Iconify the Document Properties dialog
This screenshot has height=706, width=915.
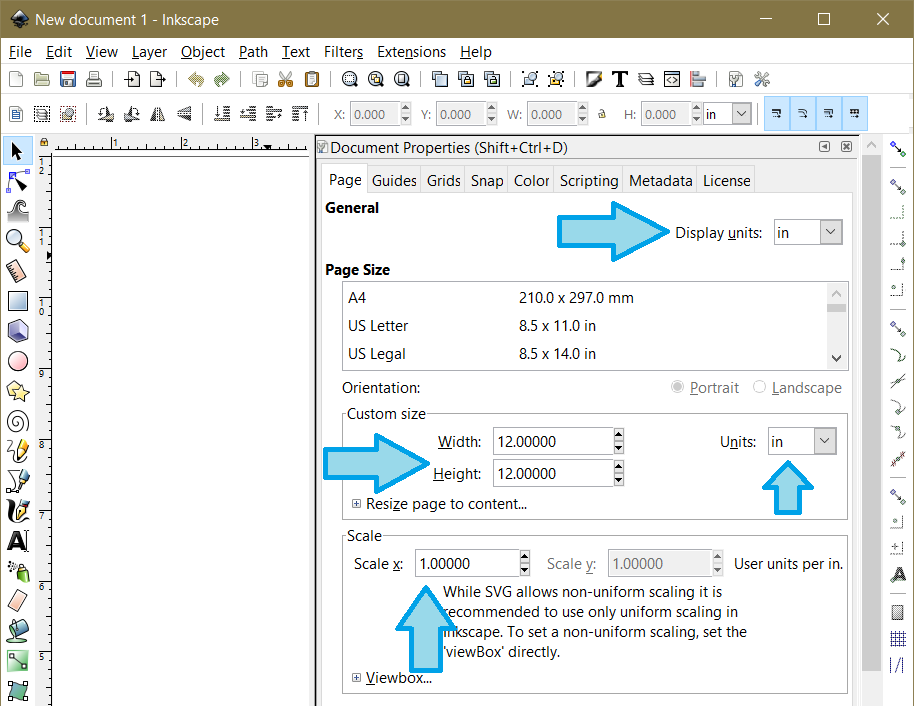(x=824, y=146)
